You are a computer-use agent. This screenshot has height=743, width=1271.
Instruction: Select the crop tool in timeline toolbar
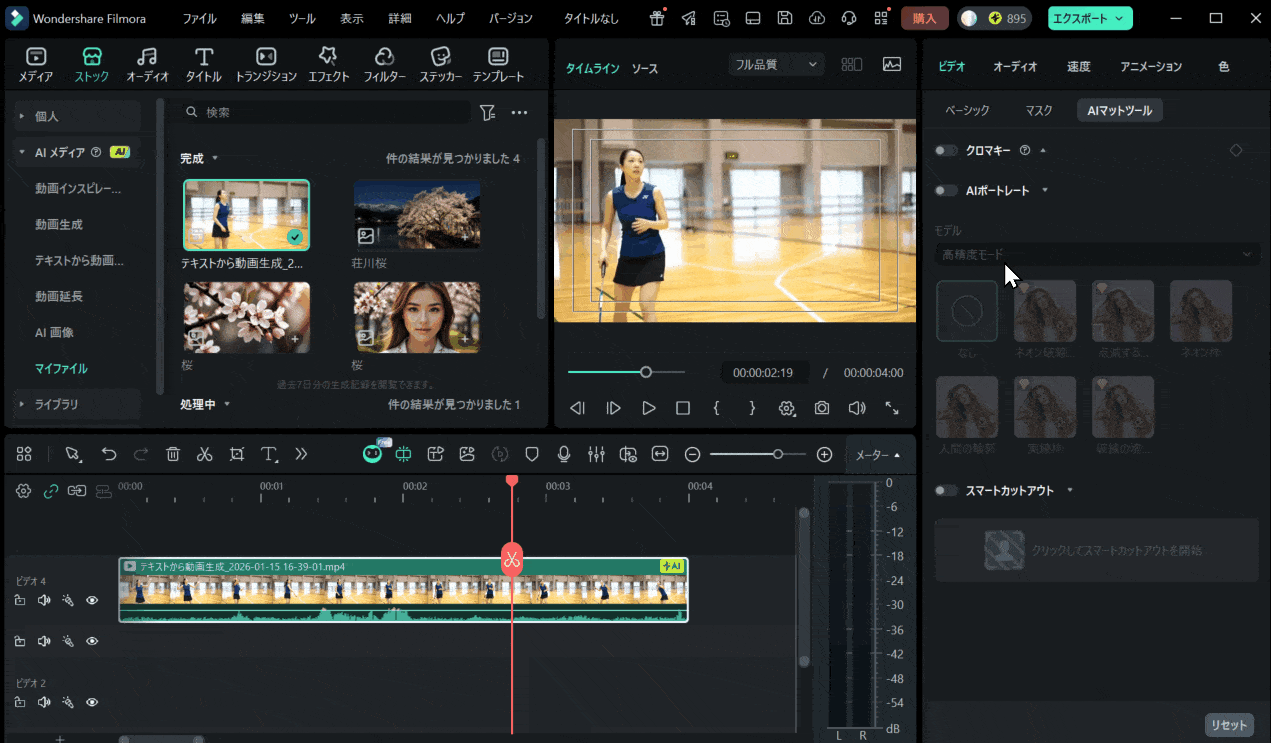(x=237, y=454)
